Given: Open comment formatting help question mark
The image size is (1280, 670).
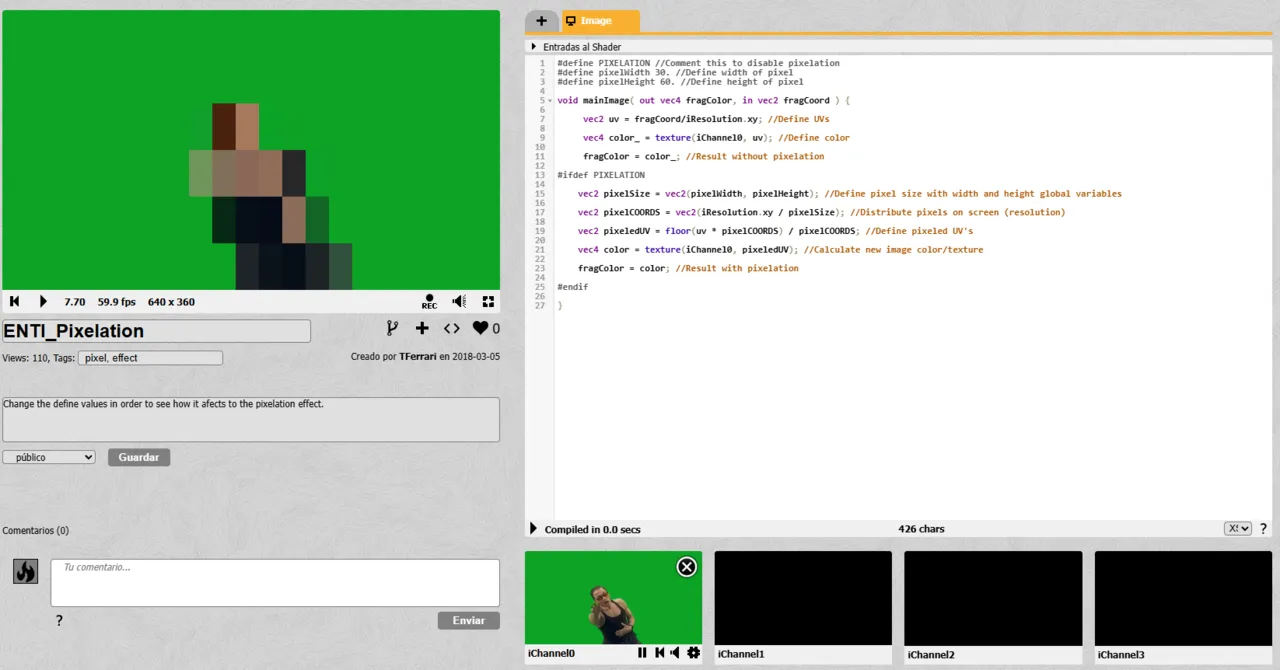Looking at the screenshot, I should point(59,621).
